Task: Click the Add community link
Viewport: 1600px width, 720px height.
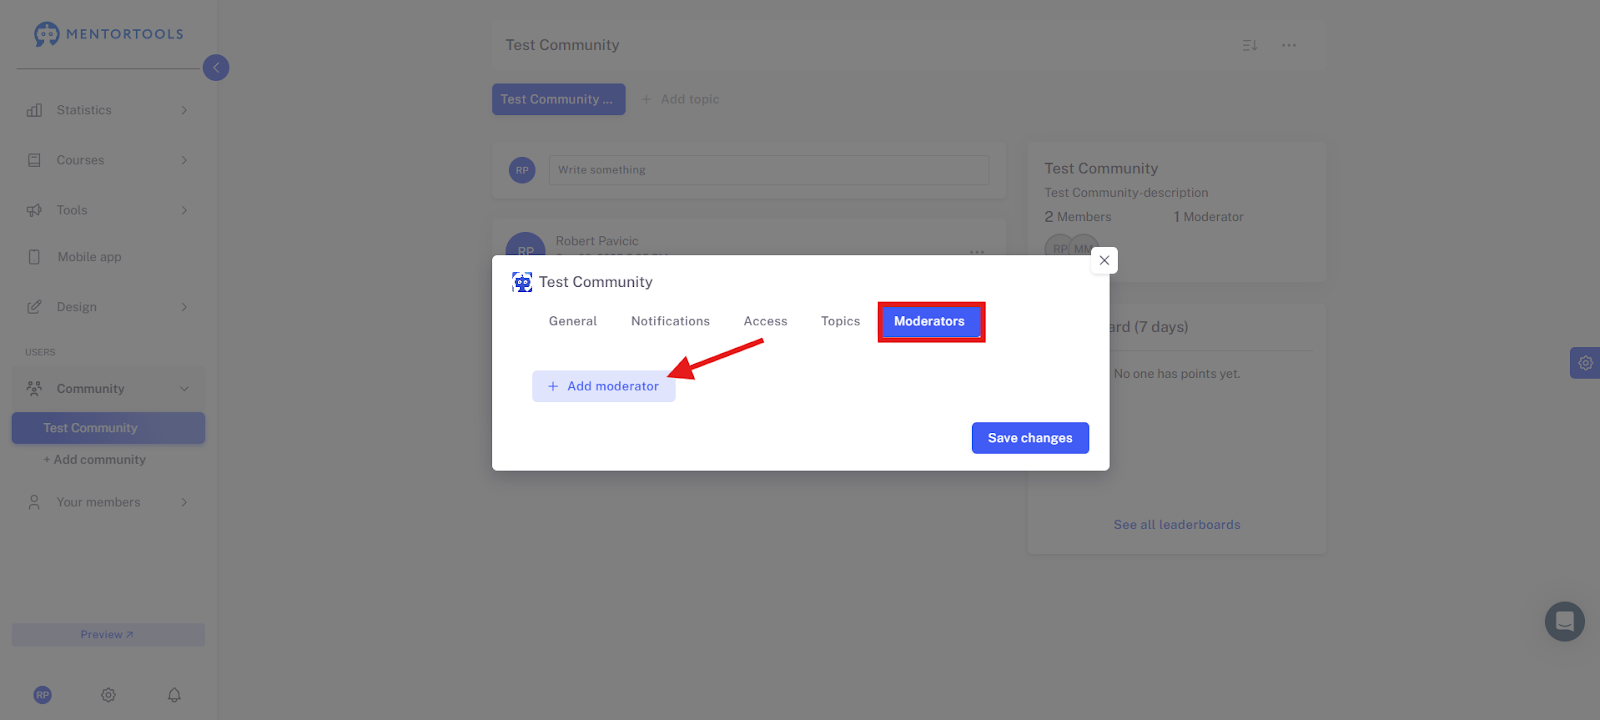Action: [95, 460]
